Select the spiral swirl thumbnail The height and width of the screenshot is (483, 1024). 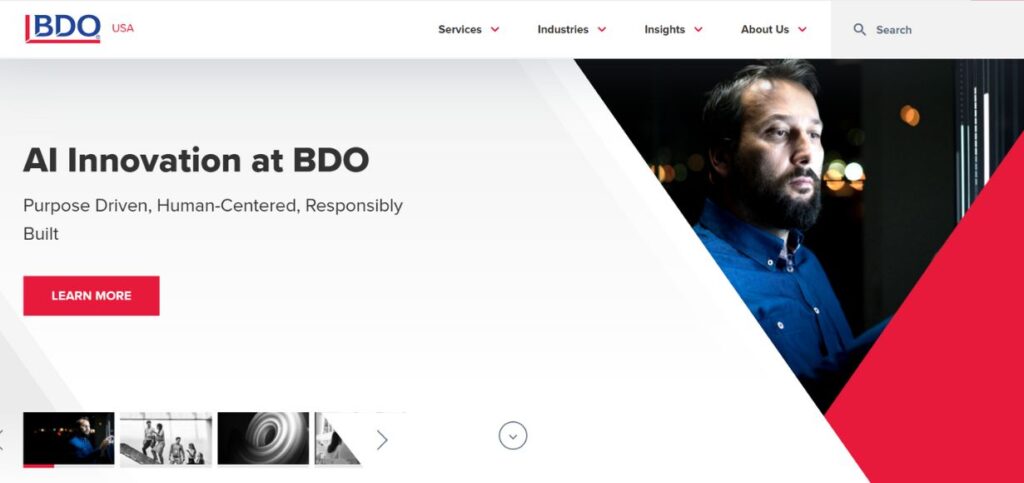[x=263, y=439]
